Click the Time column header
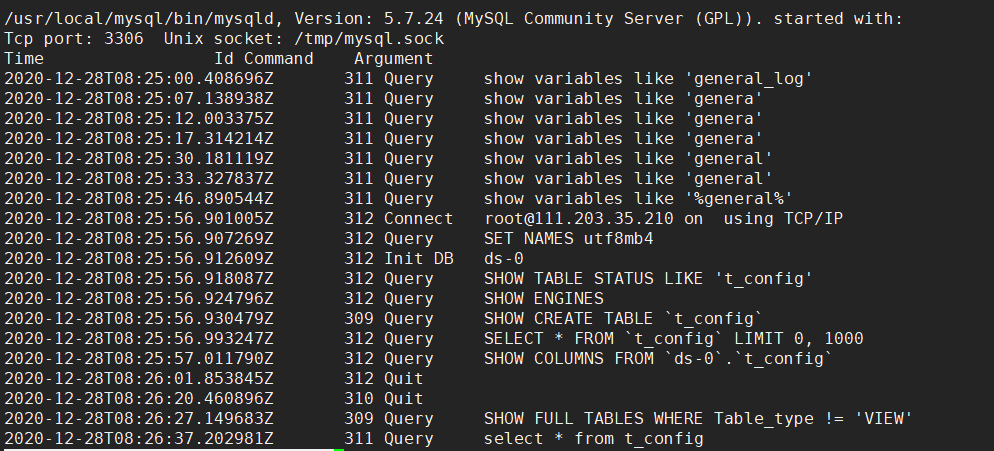This screenshot has height=451, width=994. pyautogui.click(x=24, y=58)
